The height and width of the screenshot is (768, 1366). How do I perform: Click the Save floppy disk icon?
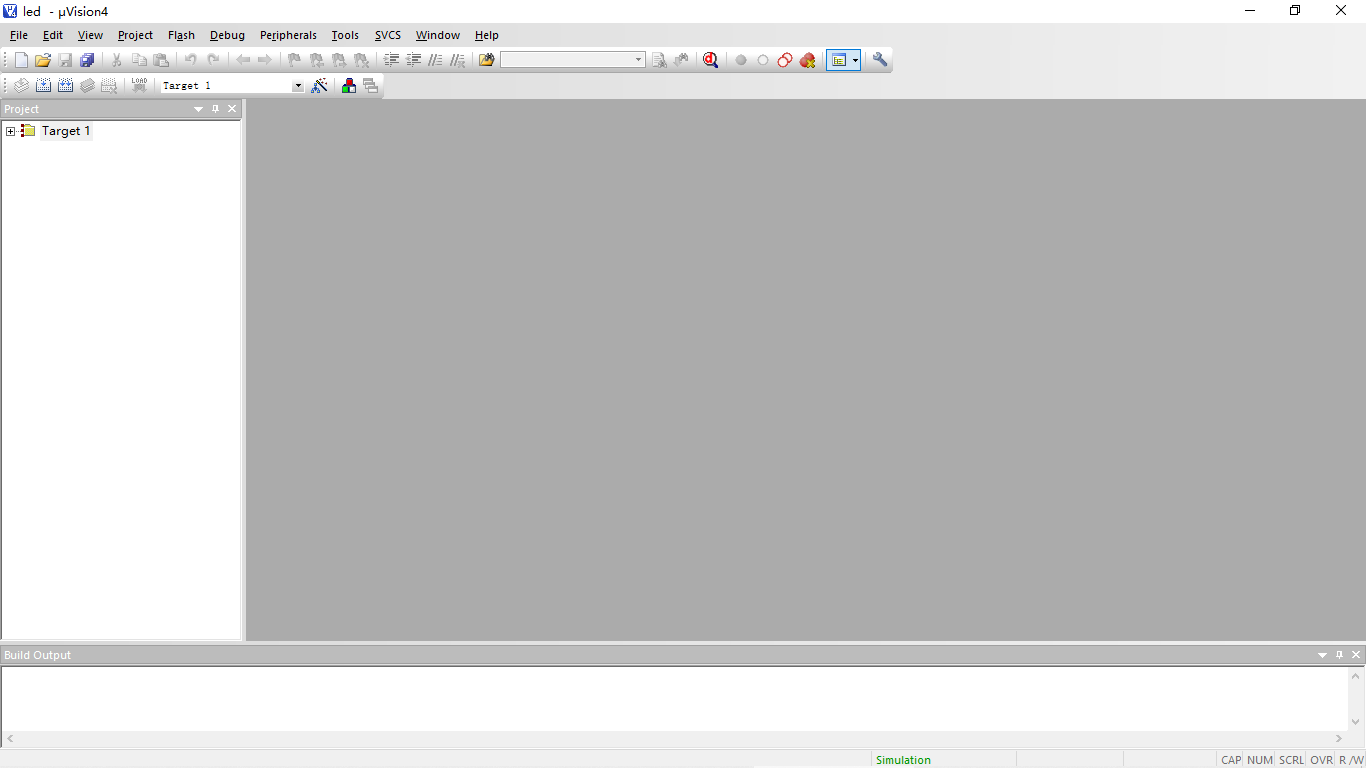65,60
